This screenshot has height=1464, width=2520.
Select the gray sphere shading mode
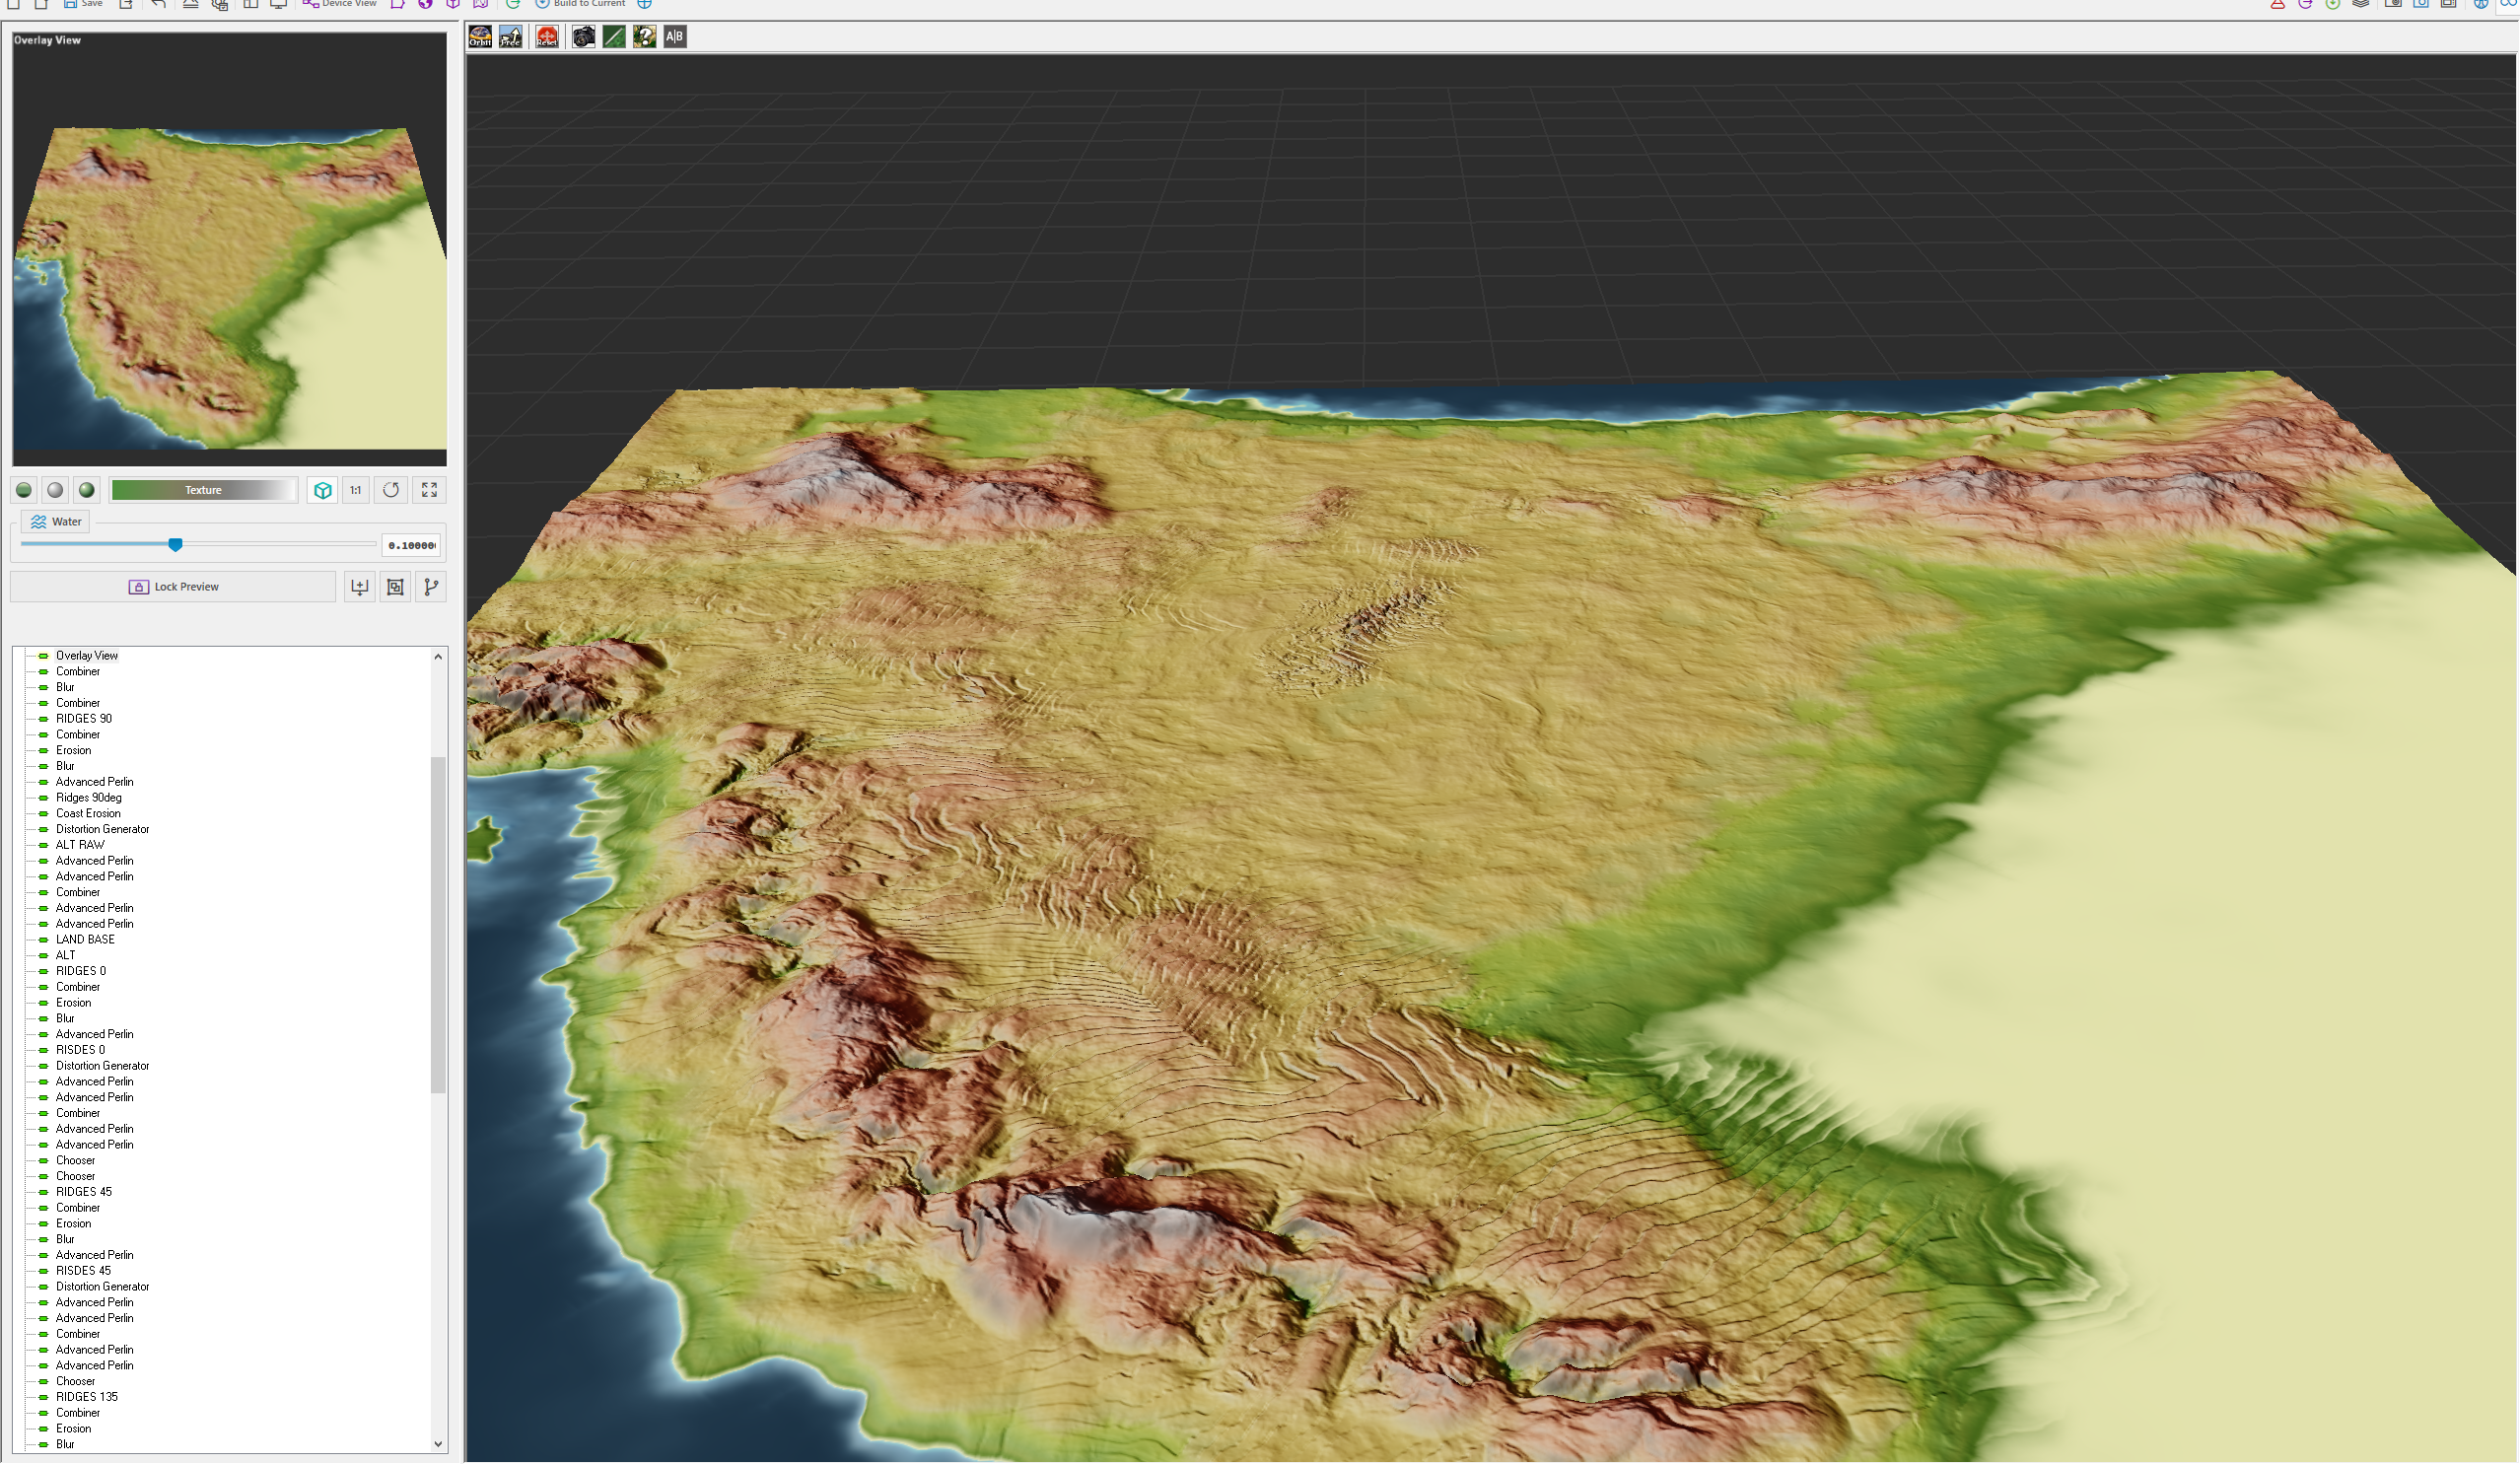(x=55, y=490)
